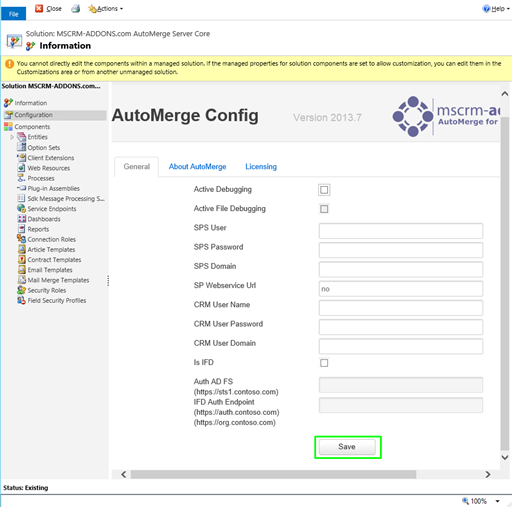Expand the Entities tree node arrow
Image resolution: width=512 pixels, height=507 pixels.
pos(12,137)
